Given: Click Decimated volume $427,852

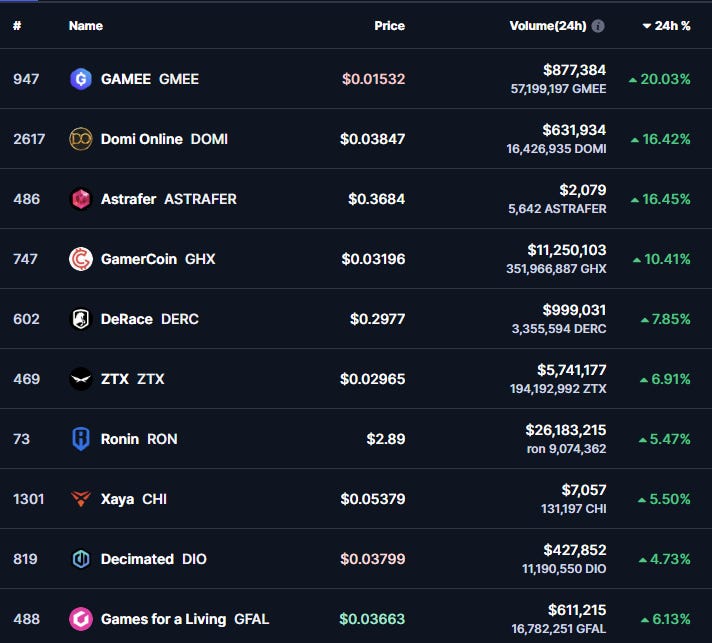Looking at the screenshot, I should coord(575,550).
